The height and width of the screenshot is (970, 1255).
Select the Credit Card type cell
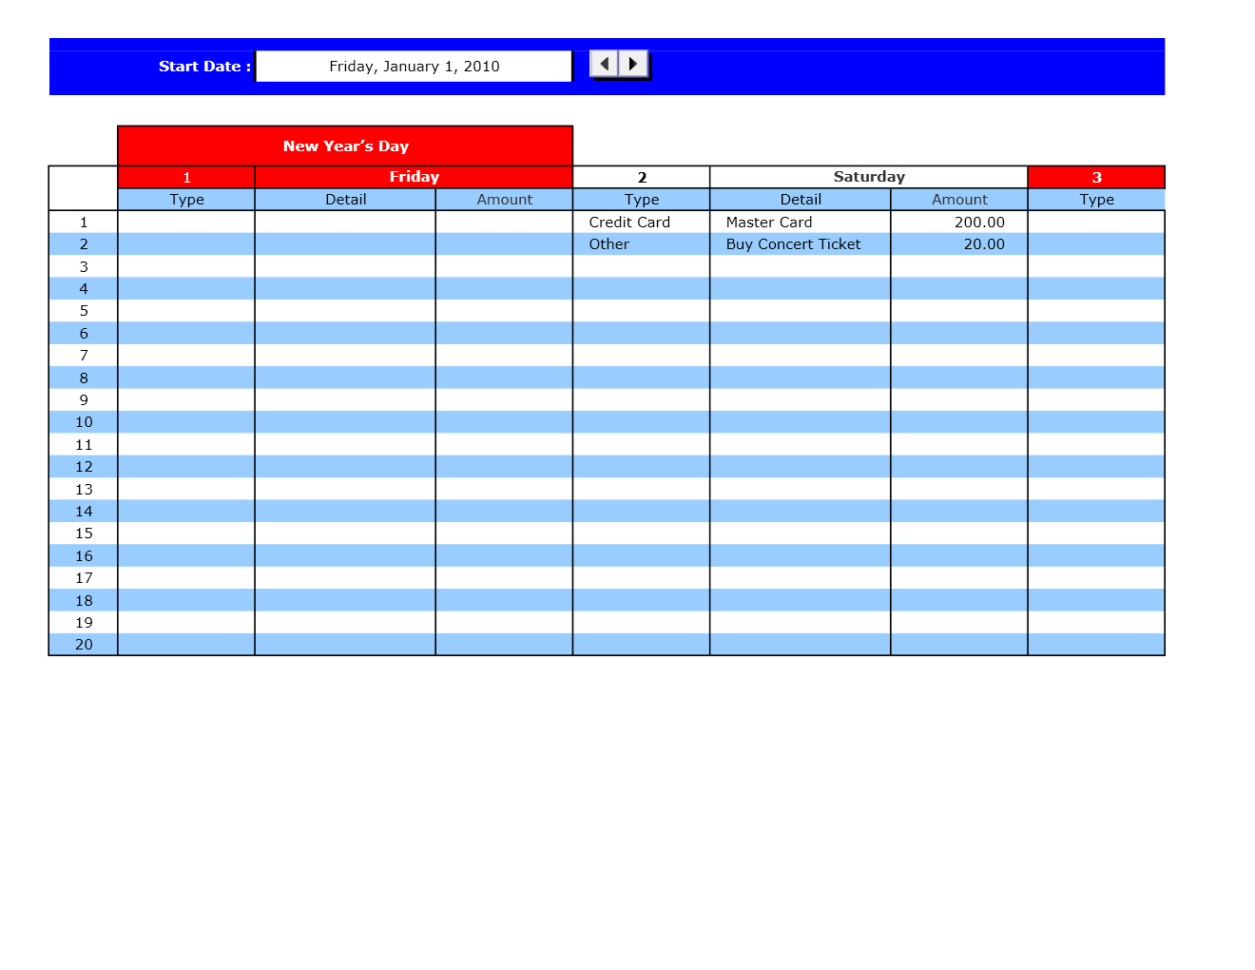click(640, 222)
